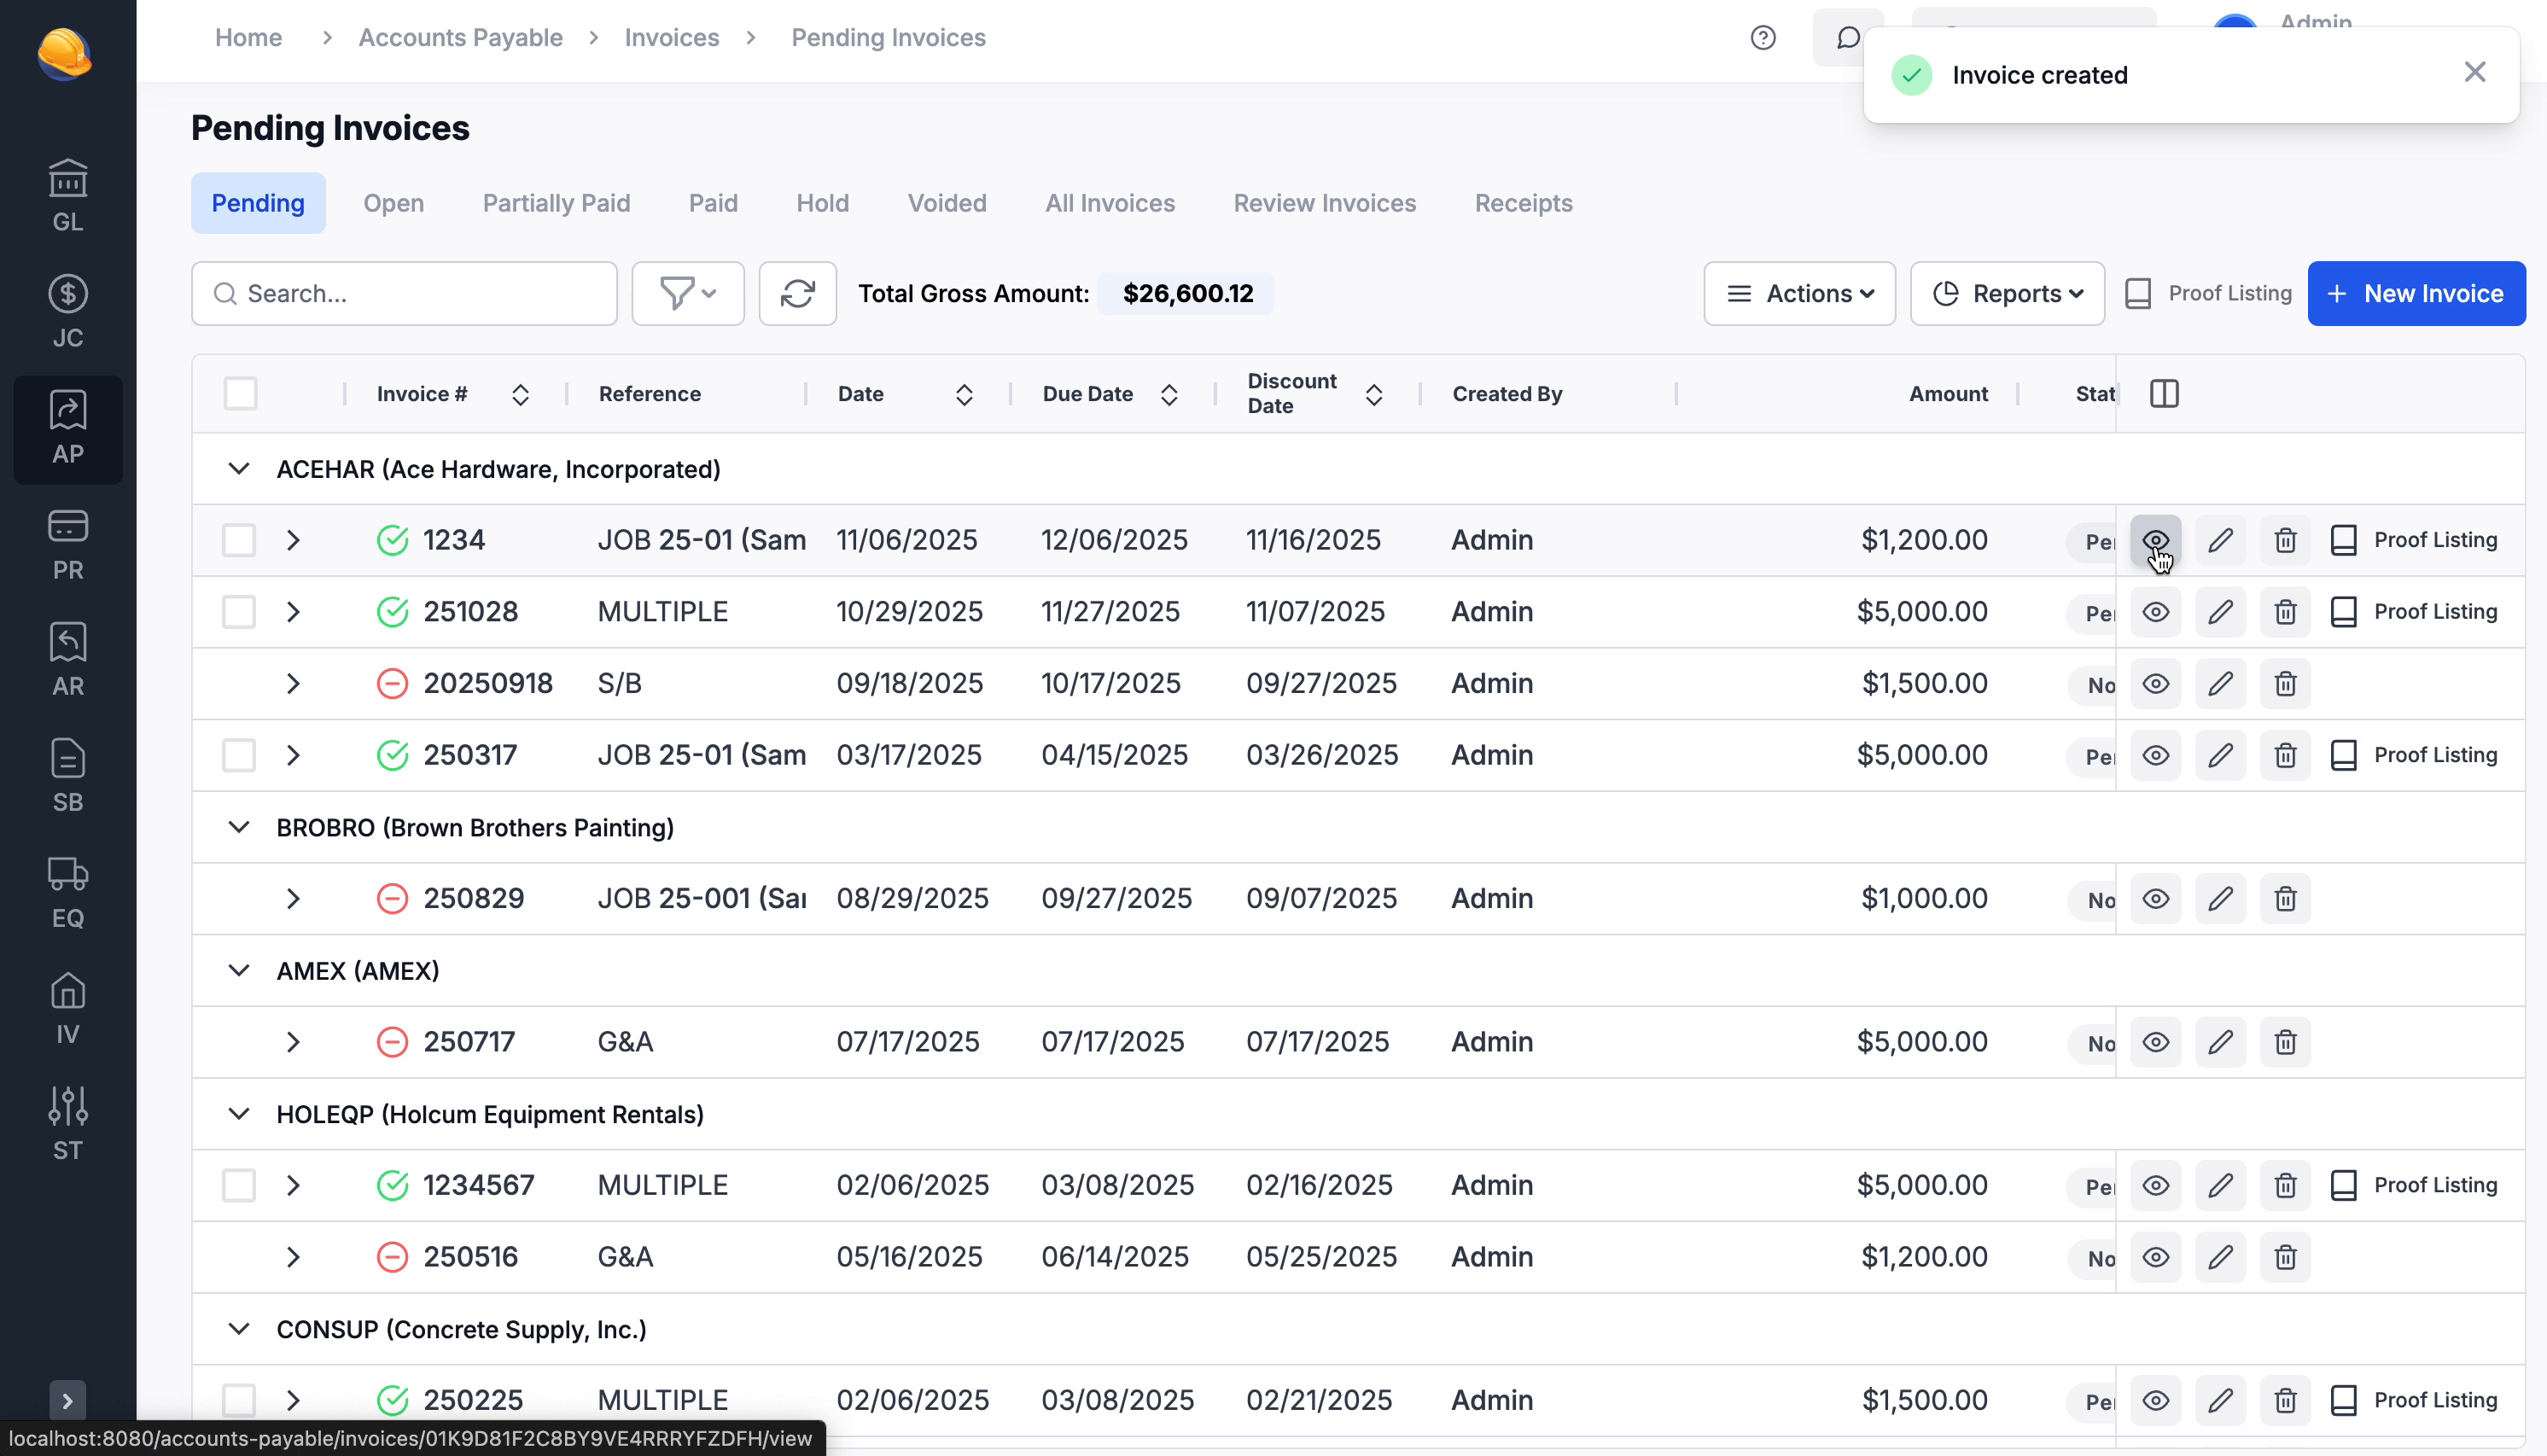View invoice 250717 with eye icon
This screenshot has width=2547, height=1456.
coord(2155,1042)
